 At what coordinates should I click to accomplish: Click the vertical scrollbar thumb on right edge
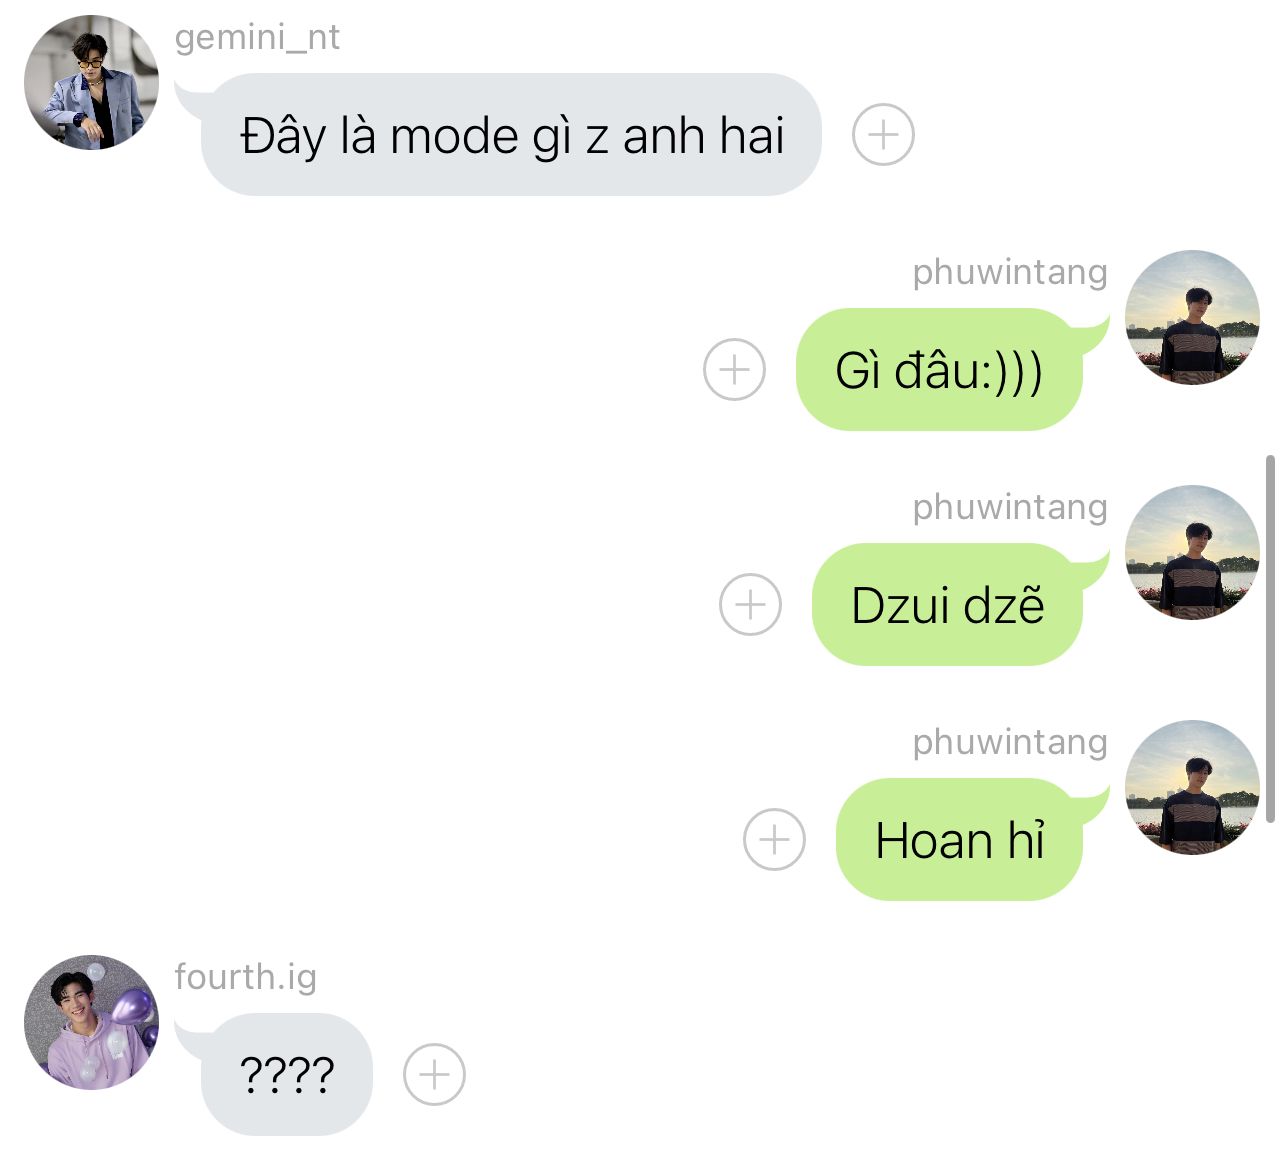point(1270,638)
